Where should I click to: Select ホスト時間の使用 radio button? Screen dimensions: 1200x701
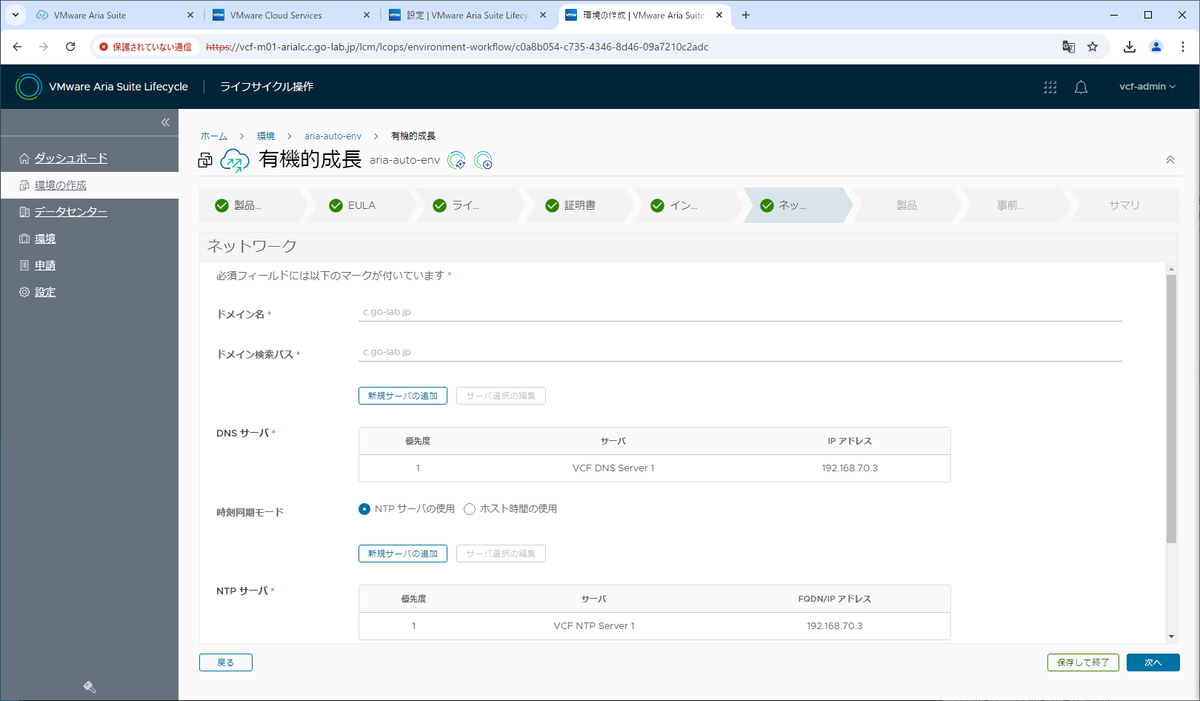point(469,509)
